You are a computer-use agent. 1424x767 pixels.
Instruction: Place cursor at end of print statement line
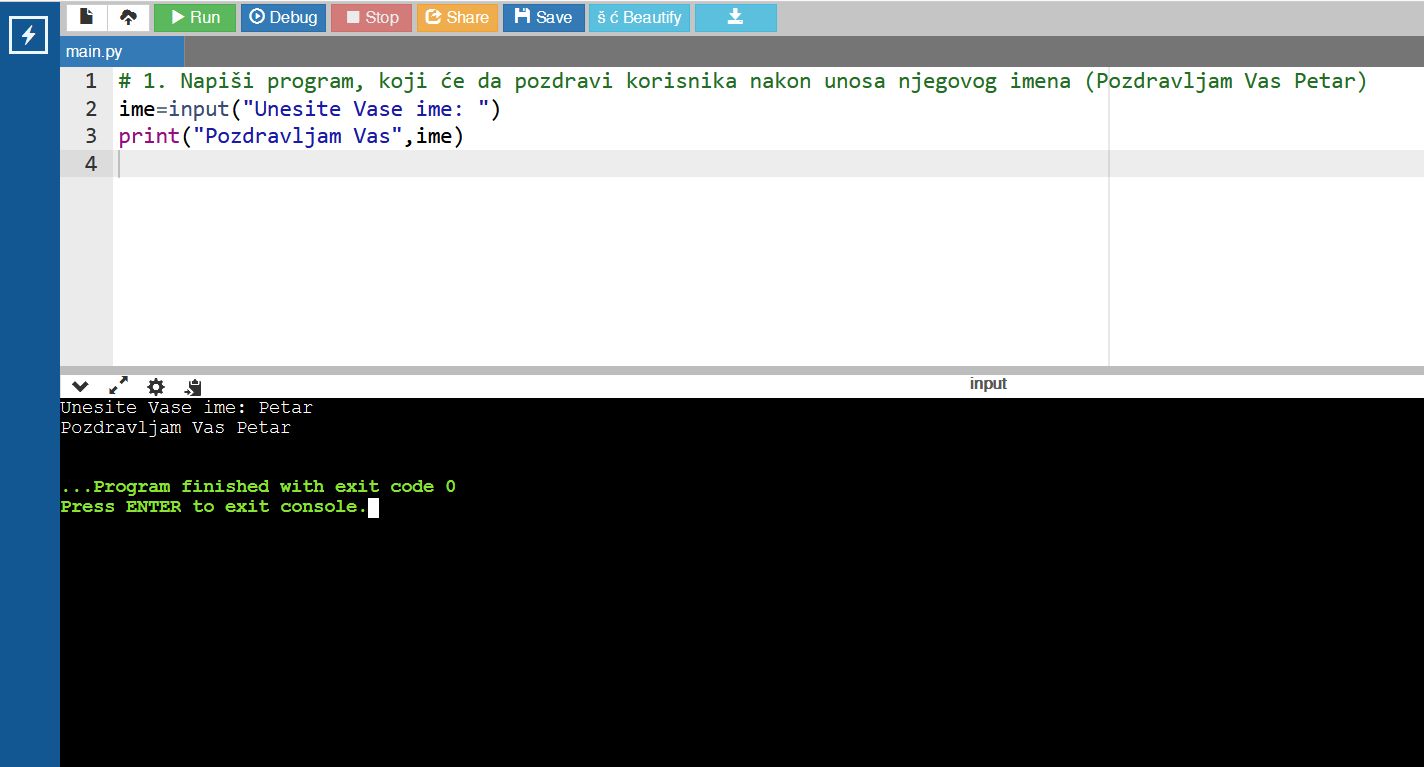point(466,136)
